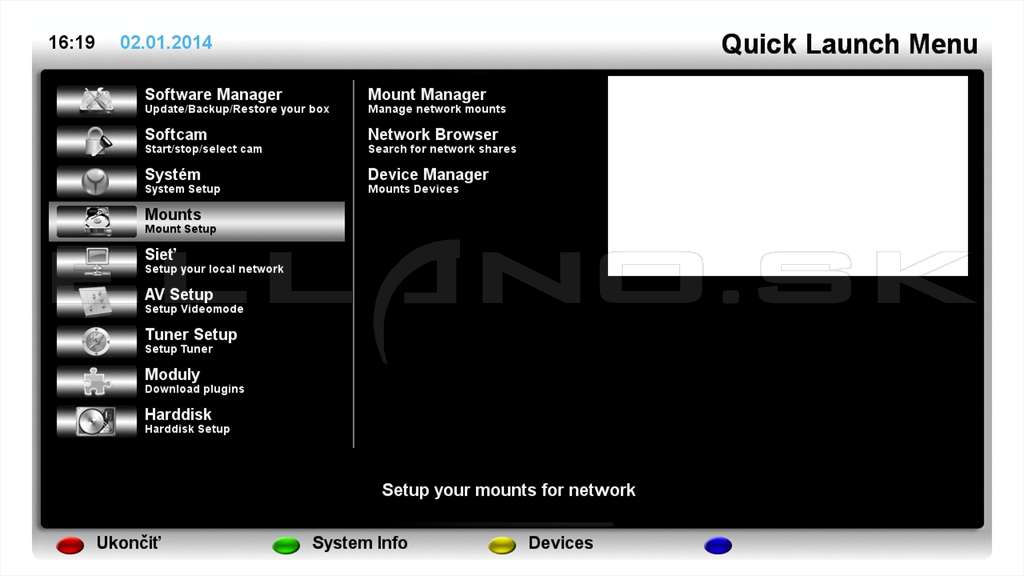This screenshot has height=576, width=1024.
Task: Open the AV Setup icon
Action: (x=97, y=301)
